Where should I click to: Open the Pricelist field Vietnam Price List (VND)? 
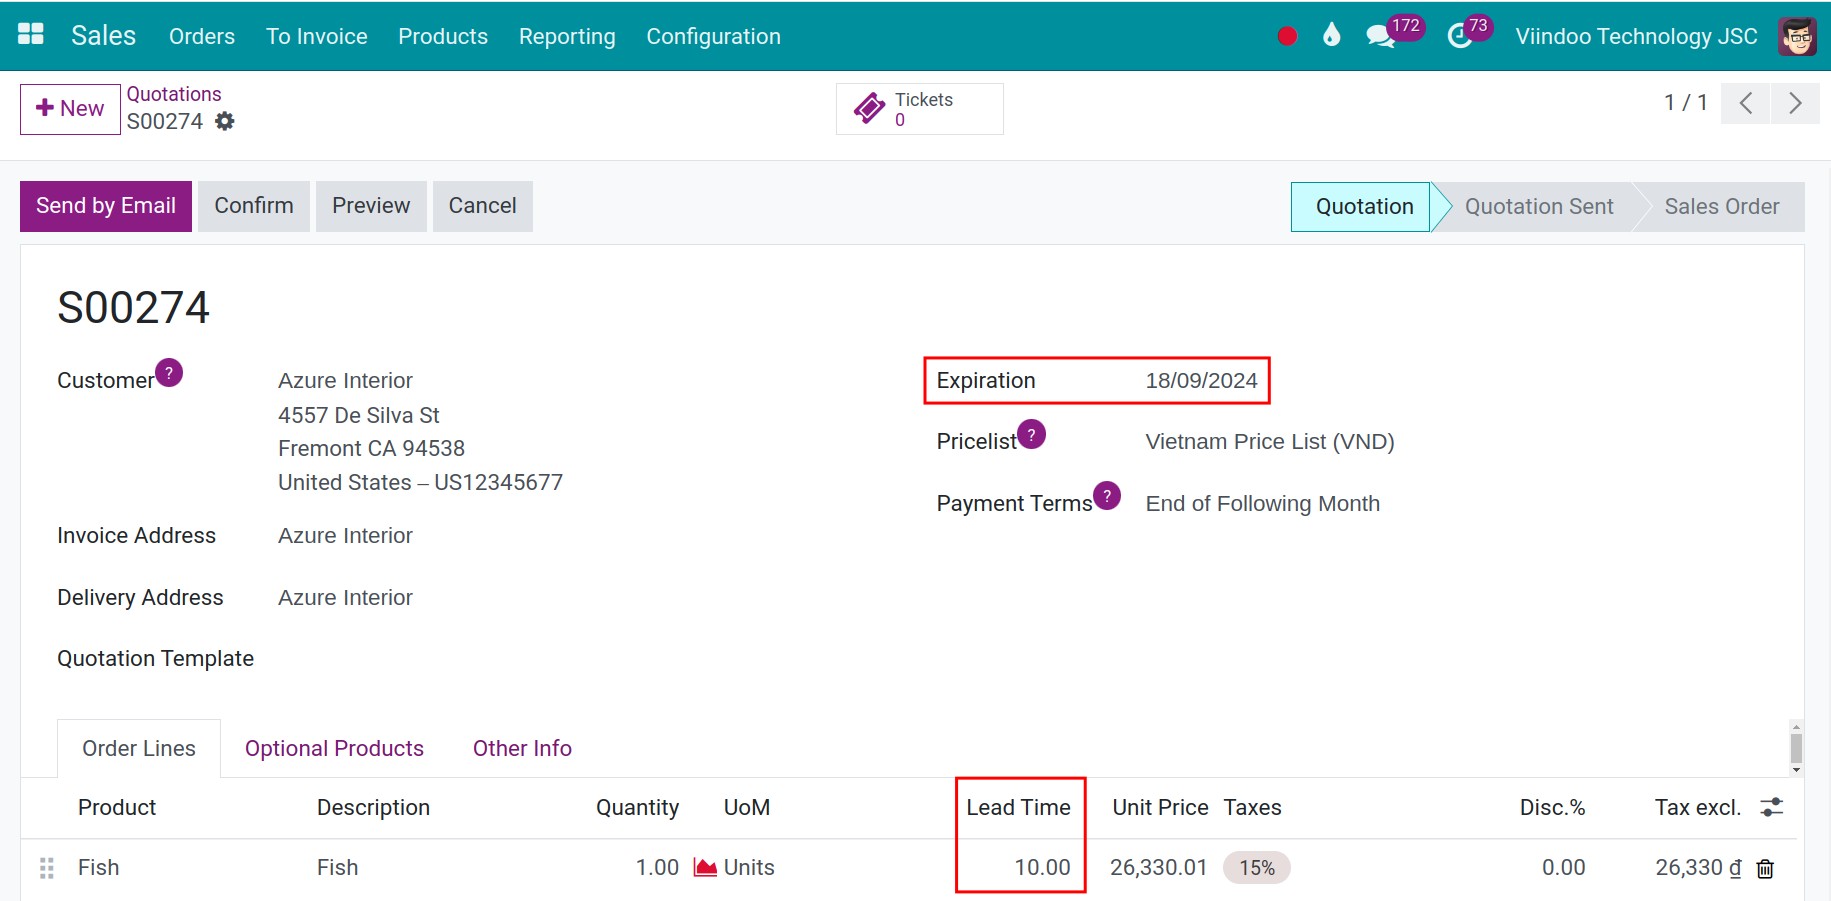pyautogui.click(x=1270, y=442)
